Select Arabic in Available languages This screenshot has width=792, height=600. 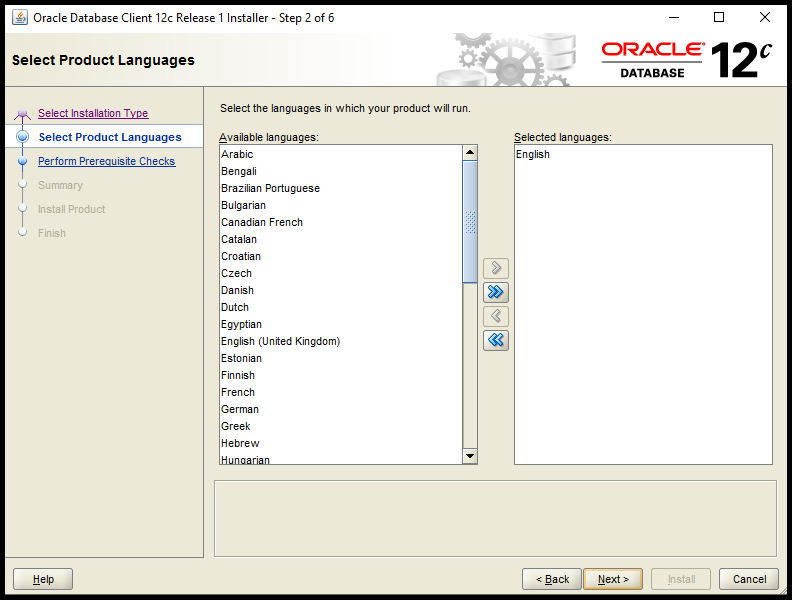pyautogui.click(x=341, y=154)
